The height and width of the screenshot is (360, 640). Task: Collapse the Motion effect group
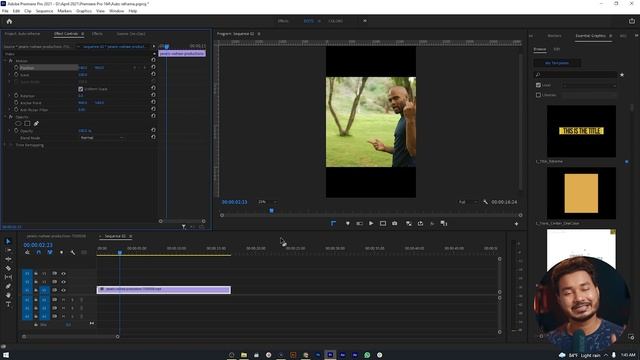[x=5, y=61]
